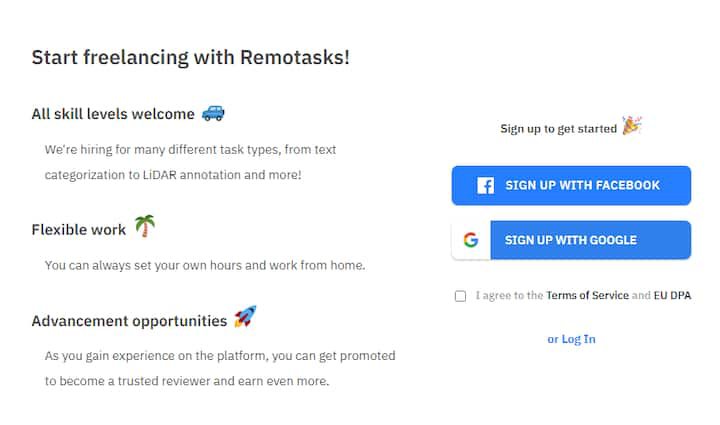Click the trusted reviewer description paragraph
The width and height of the screenshot is (720, 425).
pos(220,368)
